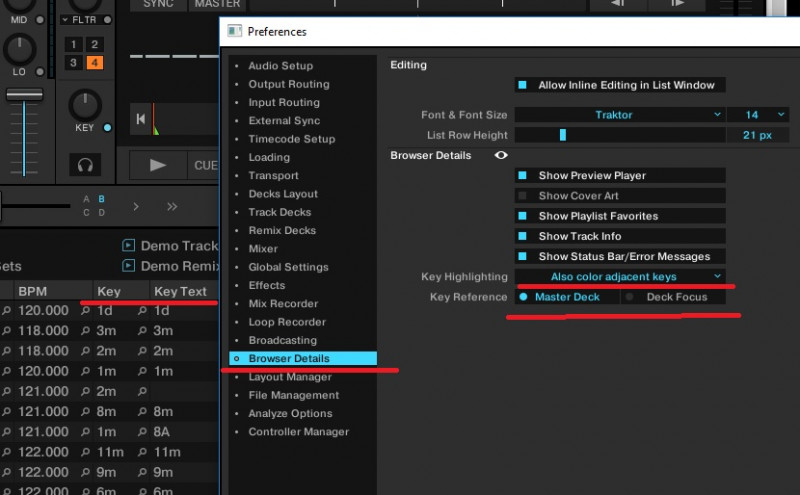The height and width of the screenshot is (495, 800).
Task: Click the playlist icon beside Demo Remix
Action: point(129,266)
